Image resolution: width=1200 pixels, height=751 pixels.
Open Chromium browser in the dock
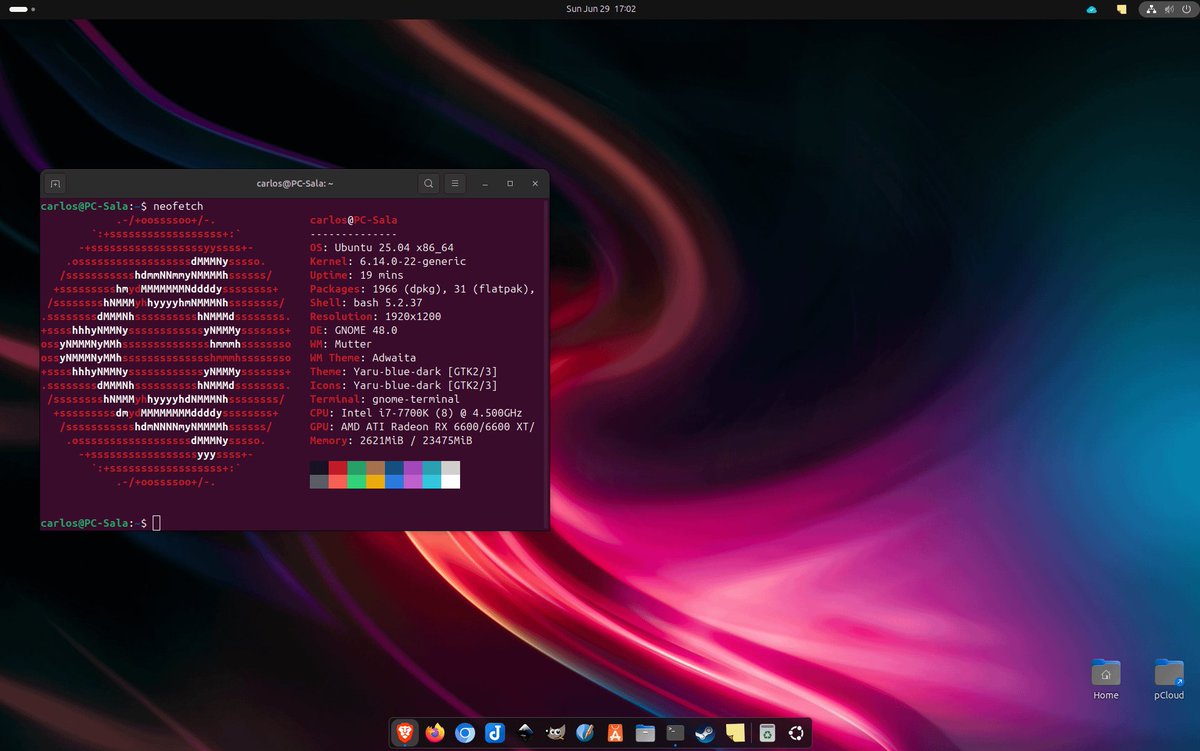point(465,733)
